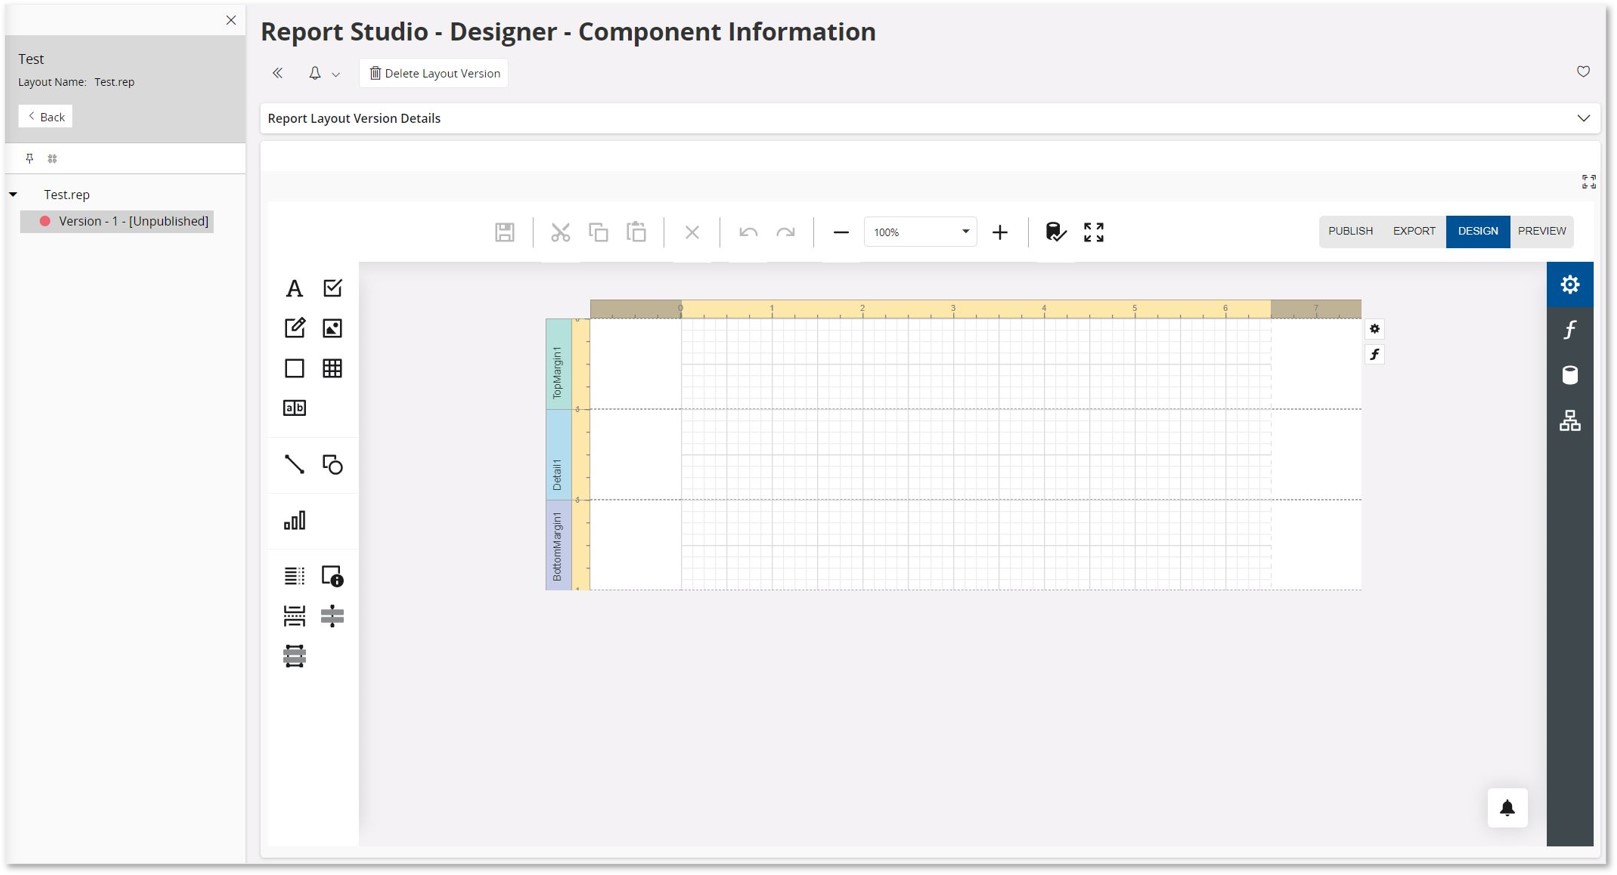Collapse Report Layout Version Details section

tap(1583, 118)
